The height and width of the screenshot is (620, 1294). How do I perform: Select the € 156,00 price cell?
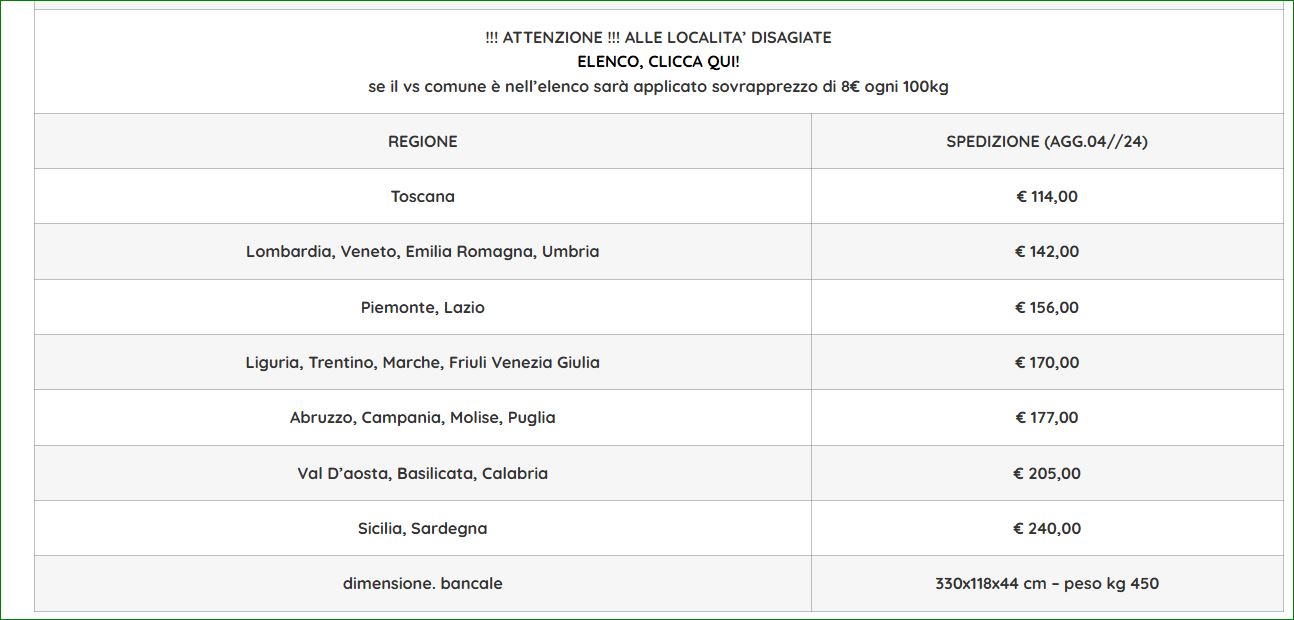[1047, 307]
